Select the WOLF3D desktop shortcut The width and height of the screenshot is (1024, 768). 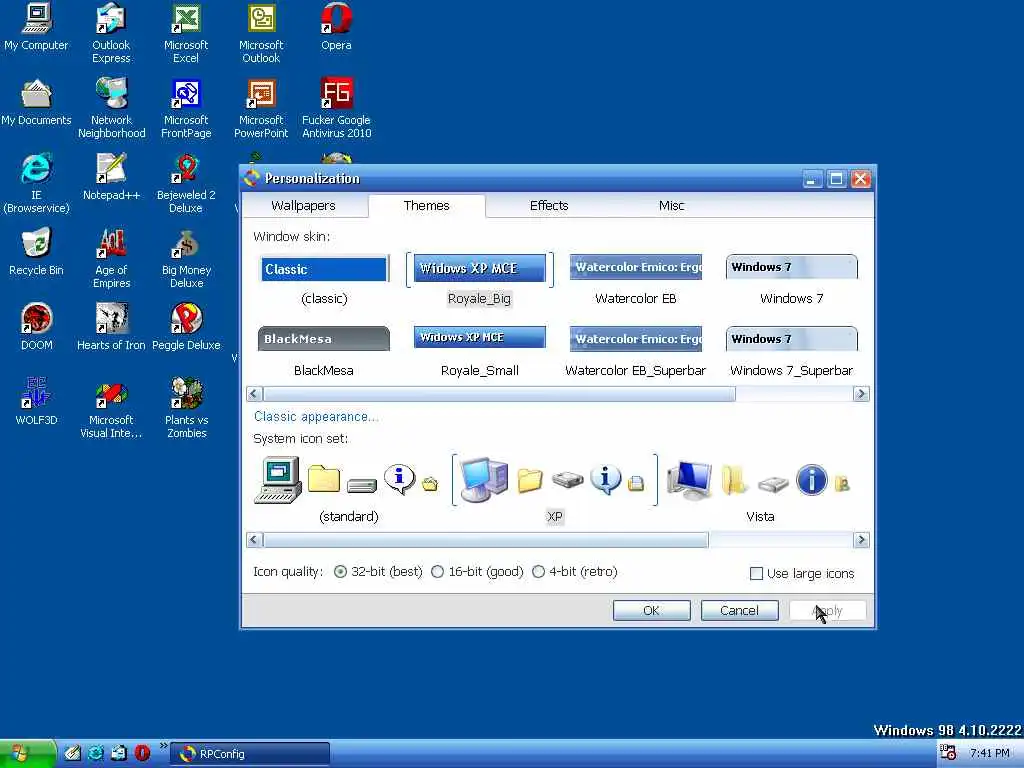click(x=36, y=402)
